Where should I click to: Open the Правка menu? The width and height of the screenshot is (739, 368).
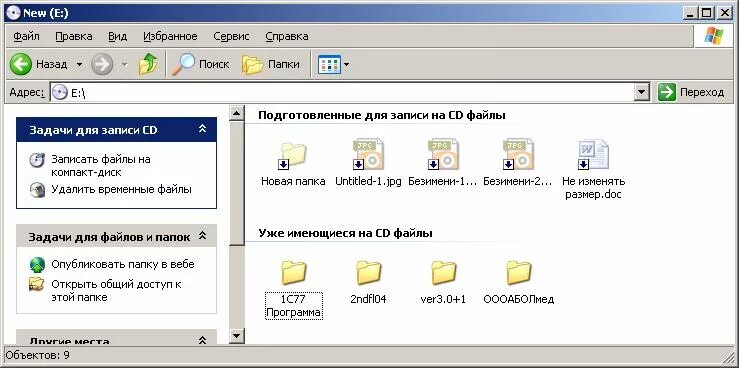click(74, 36)
